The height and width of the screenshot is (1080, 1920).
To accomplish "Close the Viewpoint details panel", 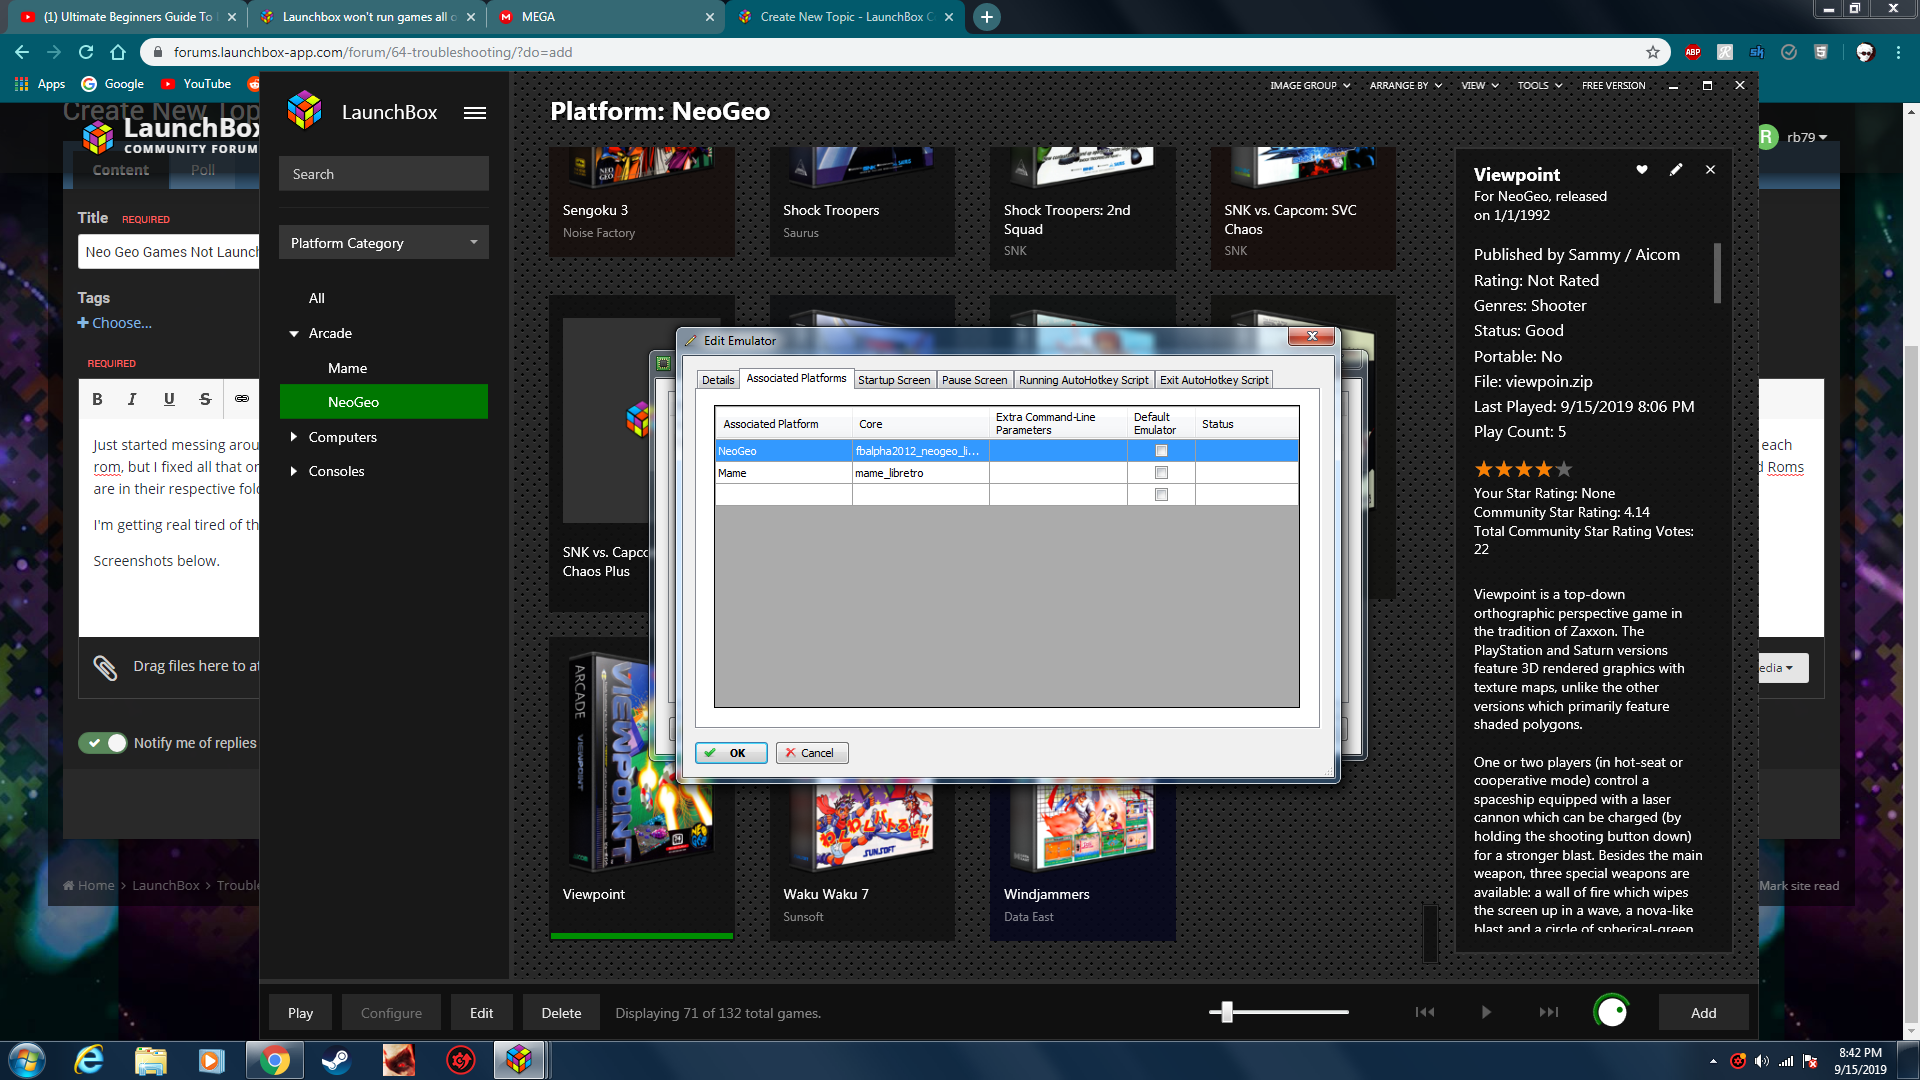I will pyautogui.click(x=1710, y=170).
